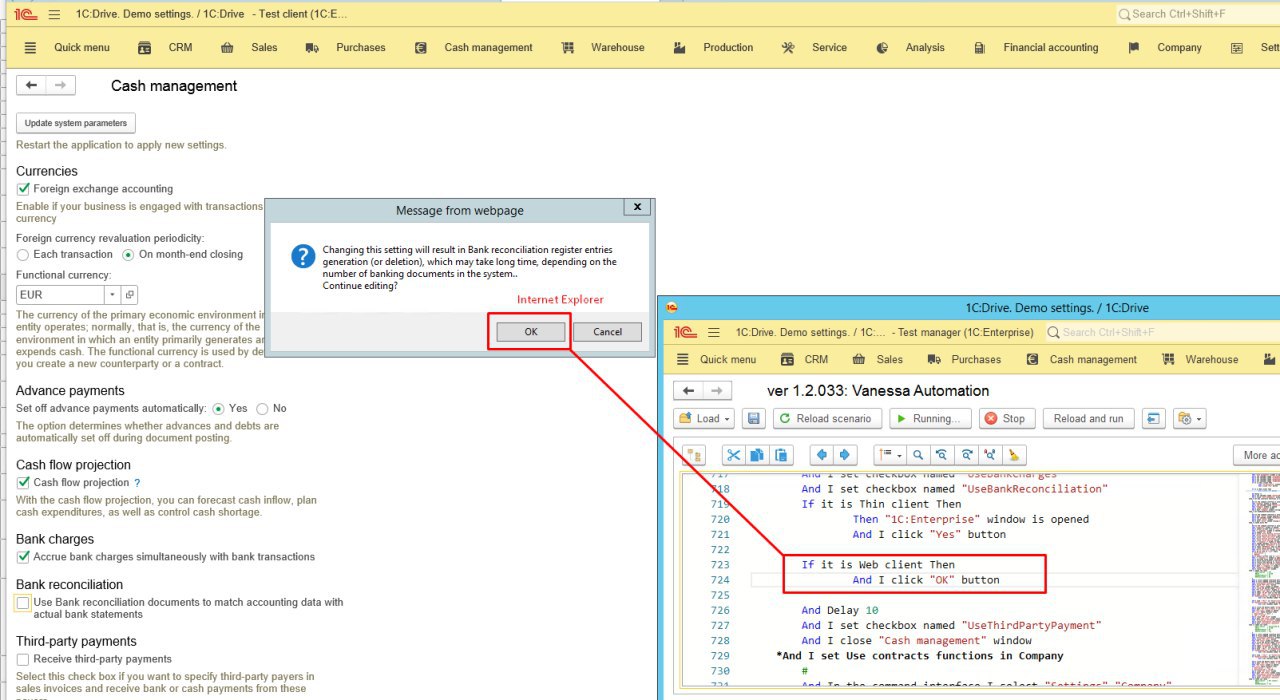Click Reload scenario button
The width and height of the screenshot is (1280, 700).
point(826,419)
